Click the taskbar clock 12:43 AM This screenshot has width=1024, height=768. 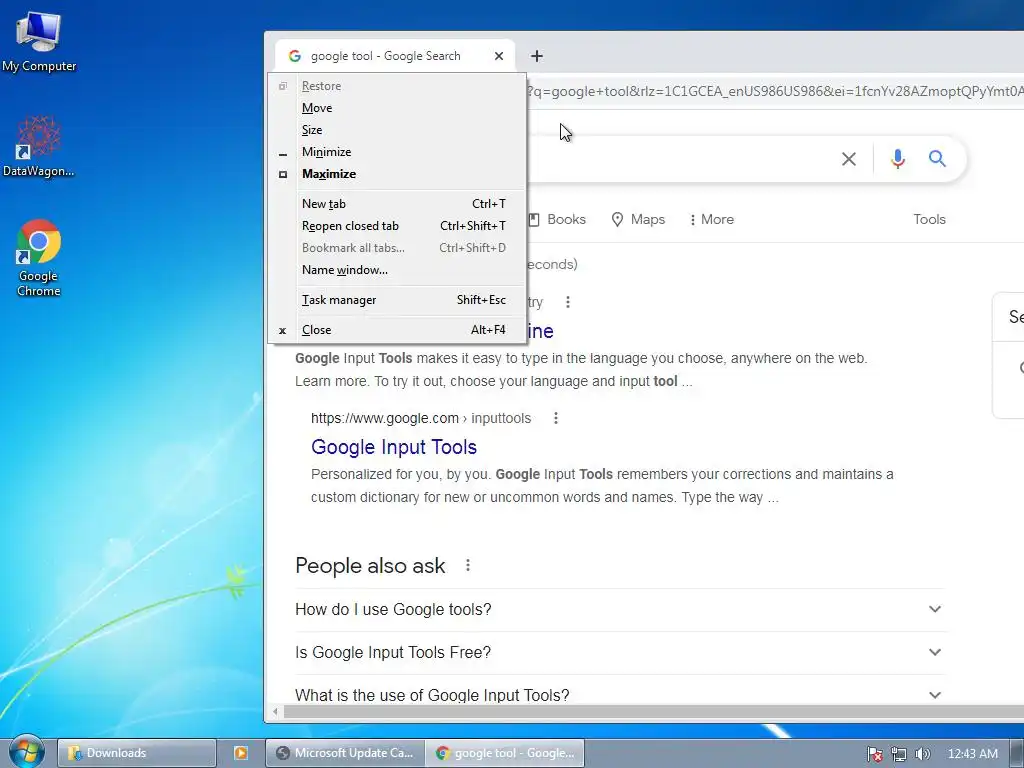972,754
